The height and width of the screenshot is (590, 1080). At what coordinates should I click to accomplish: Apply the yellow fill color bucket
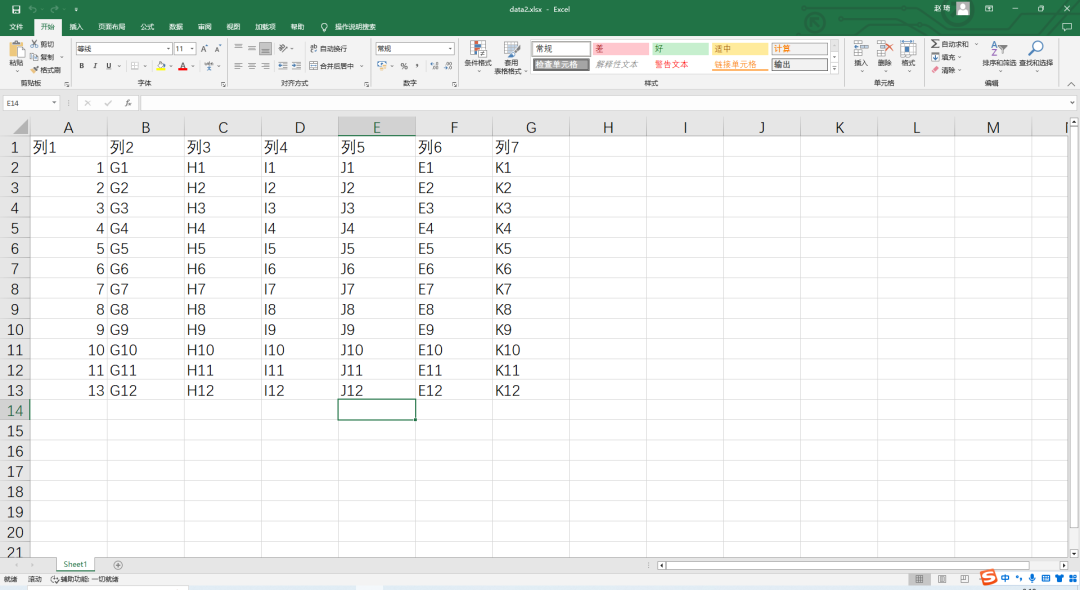coord(160,66)
